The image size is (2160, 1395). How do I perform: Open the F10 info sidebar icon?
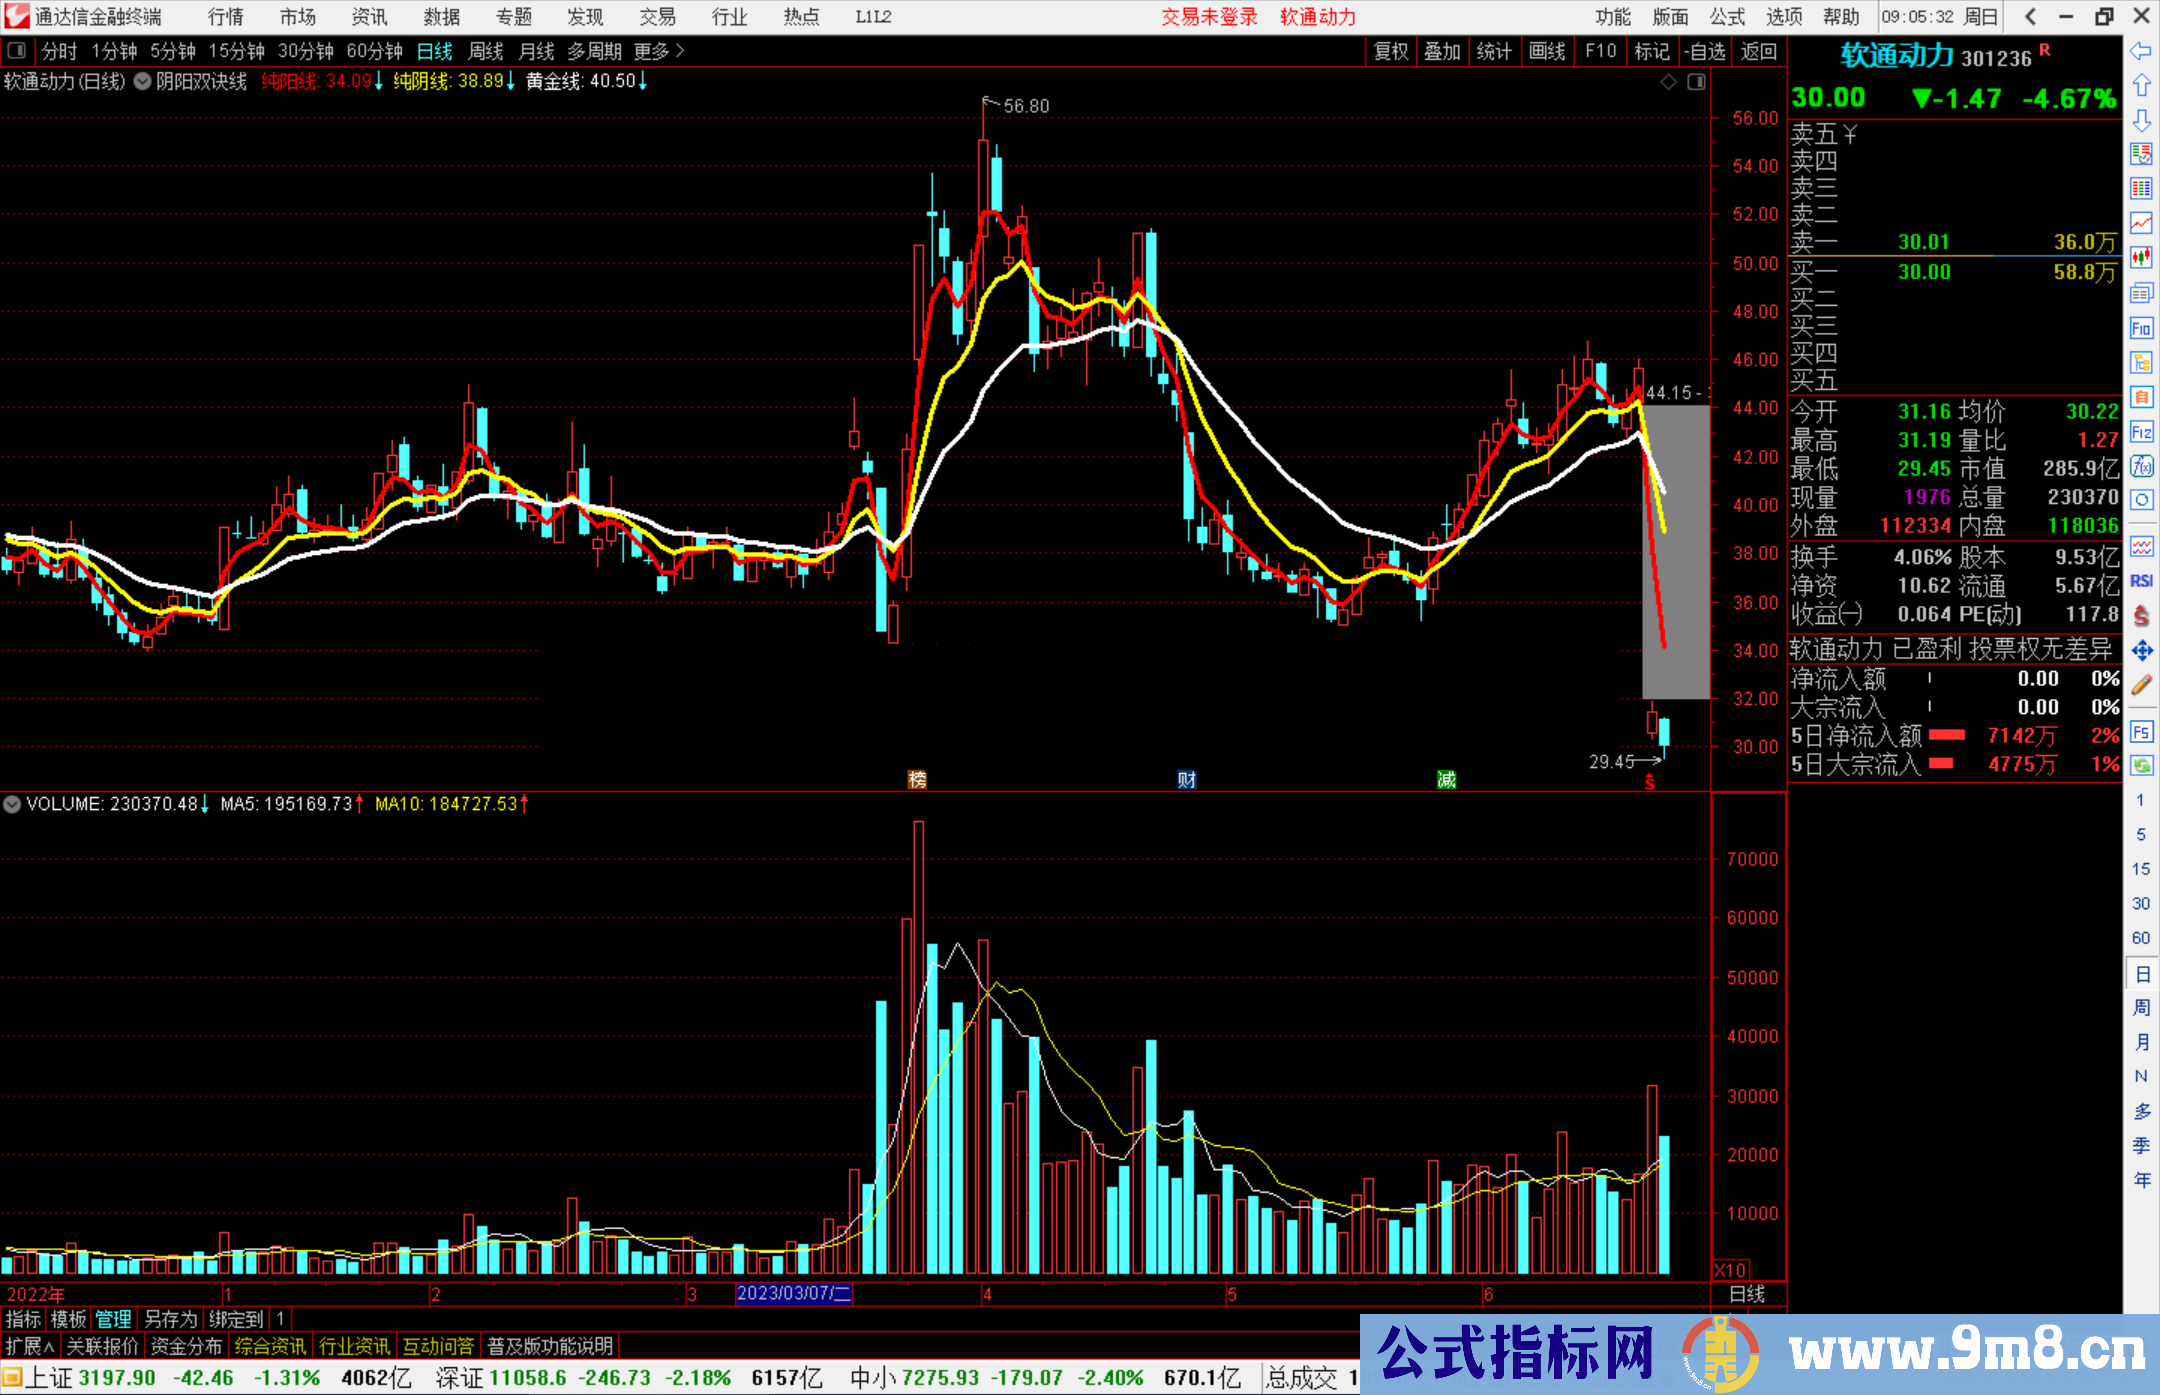click(2141, 328)
